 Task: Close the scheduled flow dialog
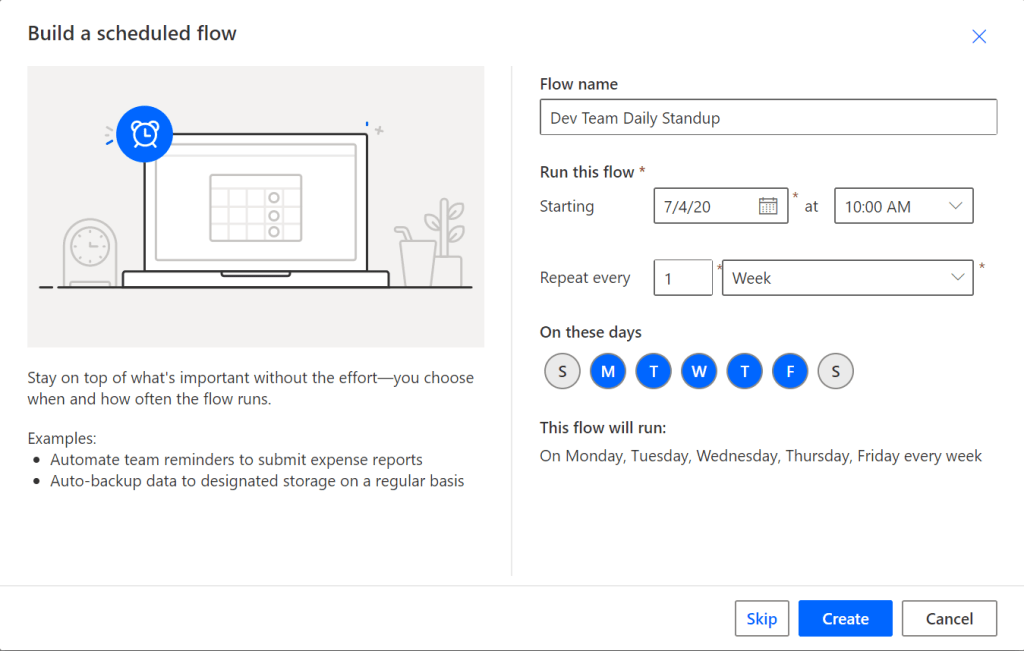pos(979,37)
